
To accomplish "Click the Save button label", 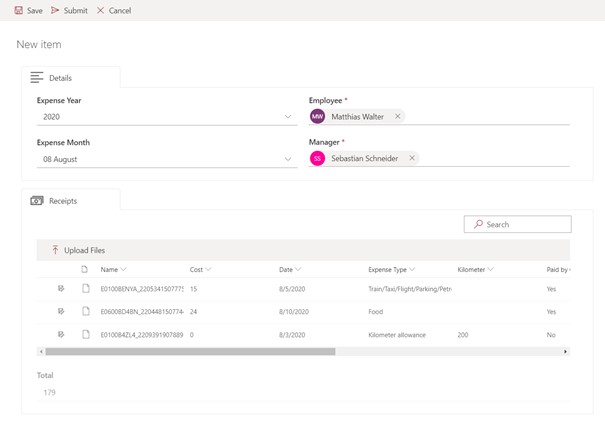I will tap(35, 11).
